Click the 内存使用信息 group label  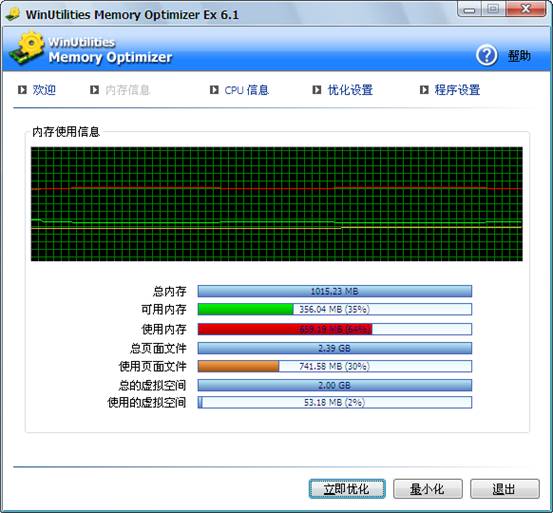66,132
